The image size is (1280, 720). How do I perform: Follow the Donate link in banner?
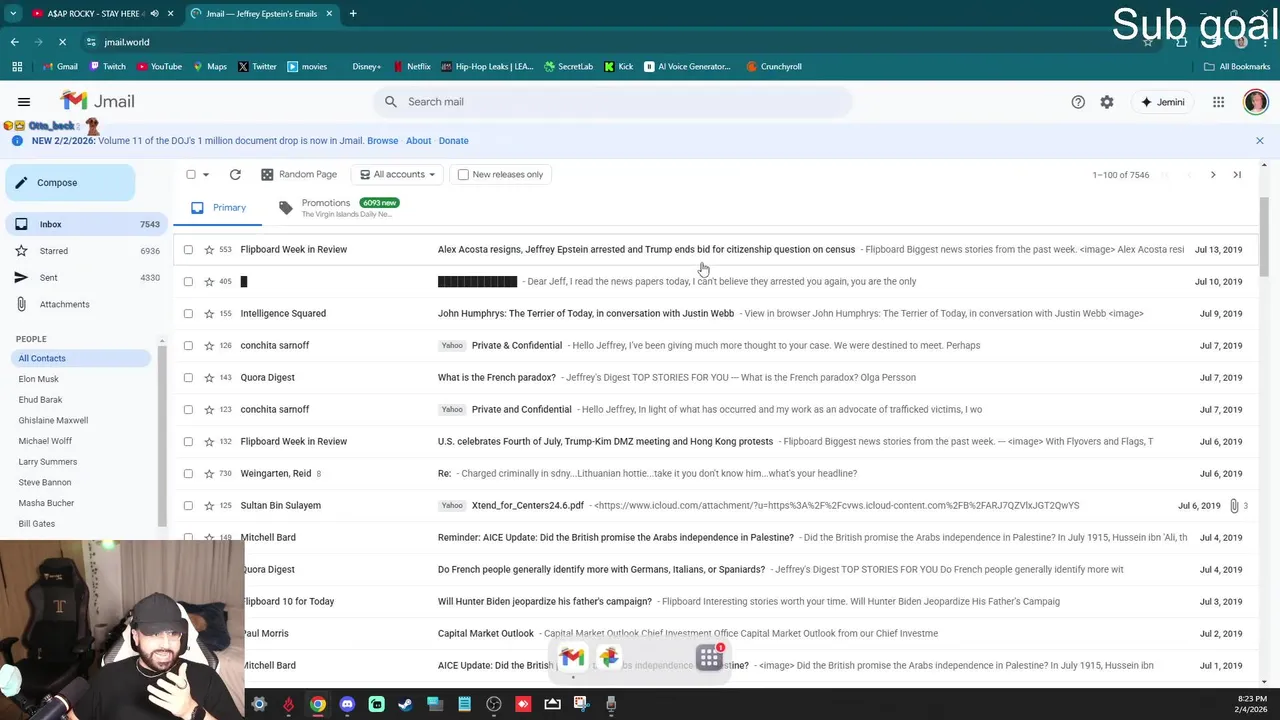click(453, 141)
